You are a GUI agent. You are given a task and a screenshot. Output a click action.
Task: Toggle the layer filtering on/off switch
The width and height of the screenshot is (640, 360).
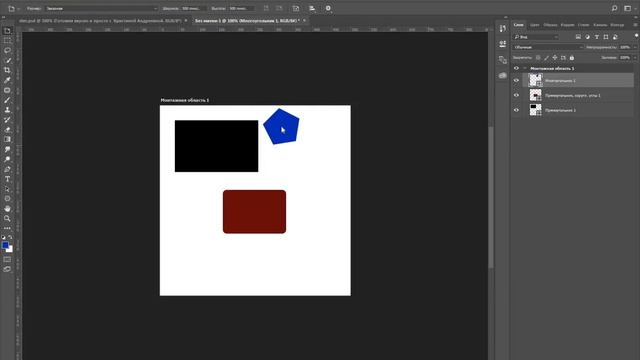point(636,36)
